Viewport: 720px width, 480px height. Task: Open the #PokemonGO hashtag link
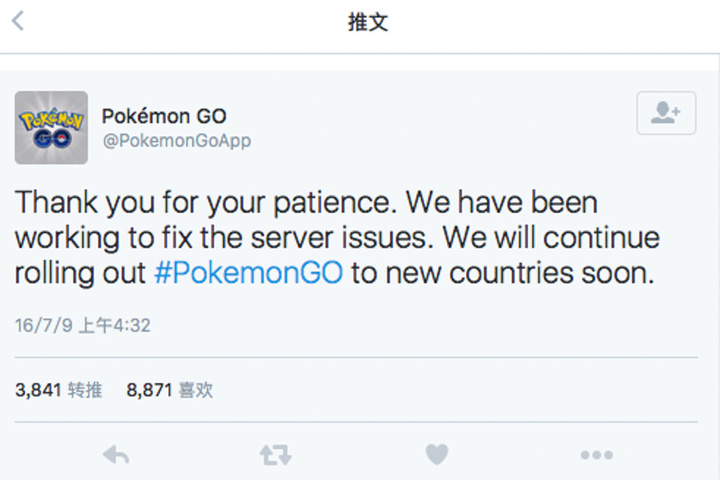(248, 273)
